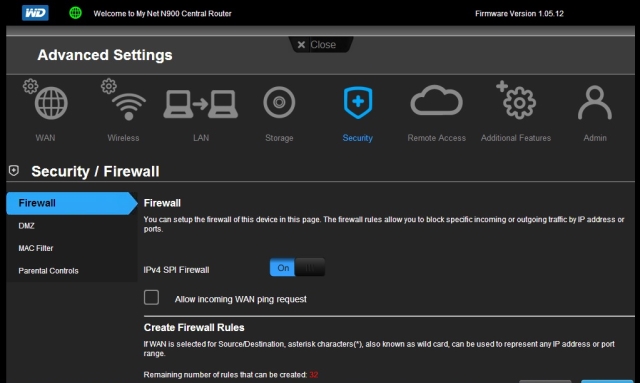Click the remaining rules count 32
The width and height of the screenshot is (640, 383).
tap(313, 375)
